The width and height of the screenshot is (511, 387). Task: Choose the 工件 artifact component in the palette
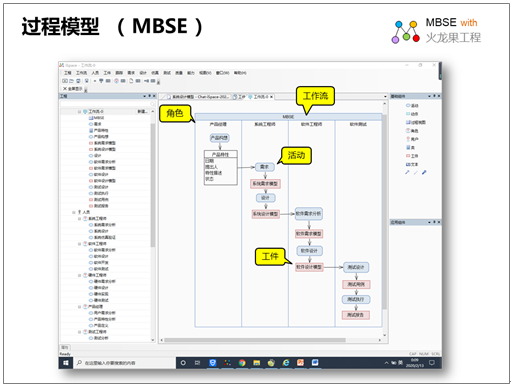pos(412,156)
